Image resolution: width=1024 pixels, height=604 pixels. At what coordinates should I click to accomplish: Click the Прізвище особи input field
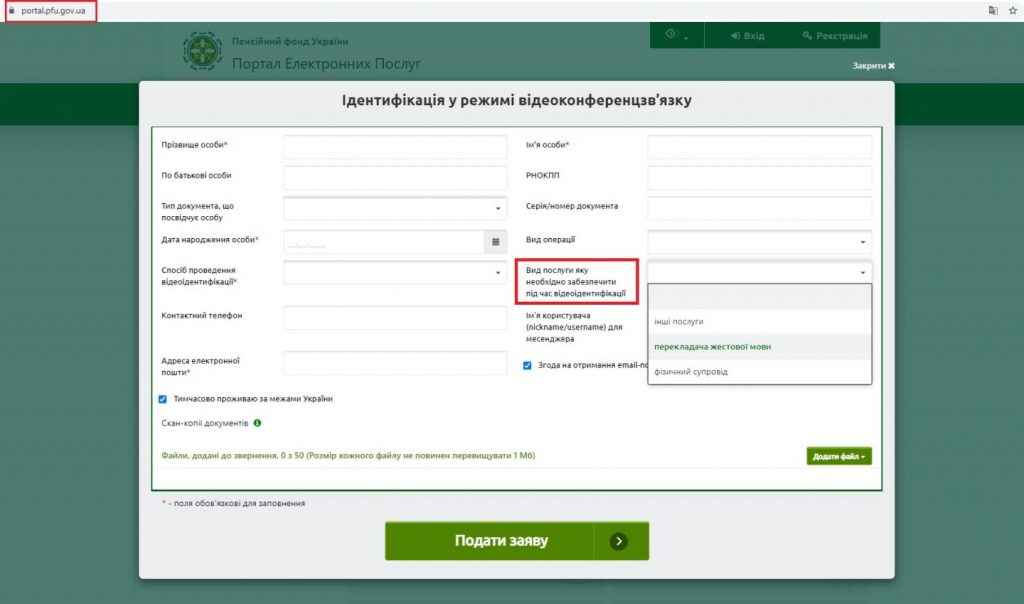(395, 146)
